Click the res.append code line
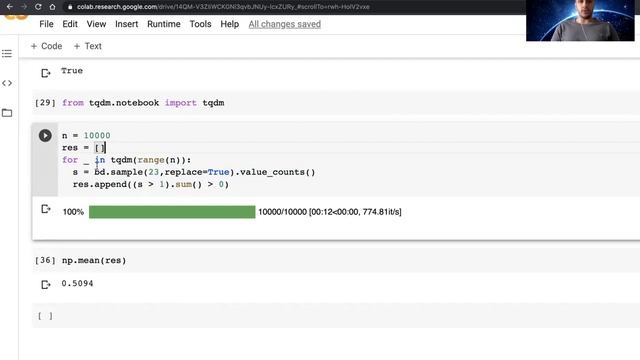 (151, 184)
